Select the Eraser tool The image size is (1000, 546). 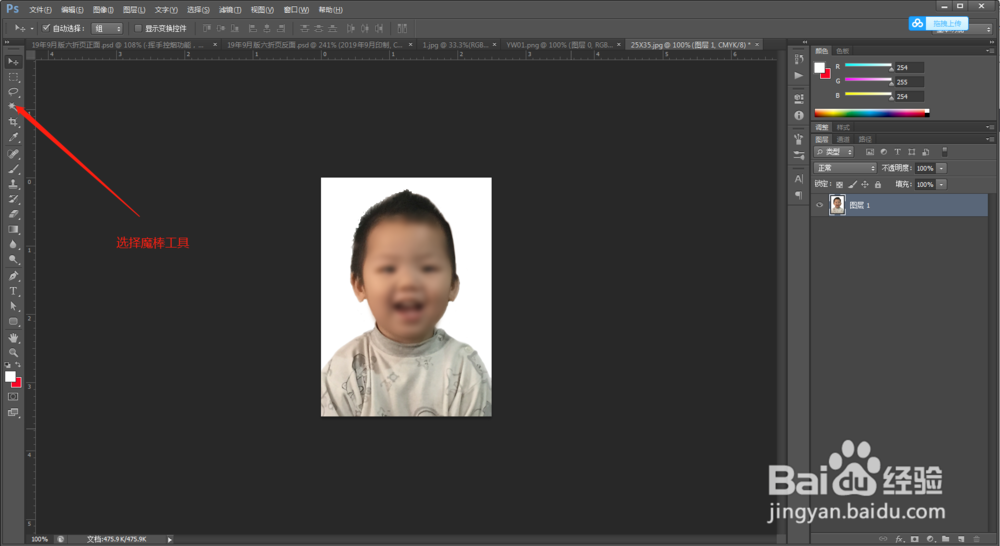[13, 214]
